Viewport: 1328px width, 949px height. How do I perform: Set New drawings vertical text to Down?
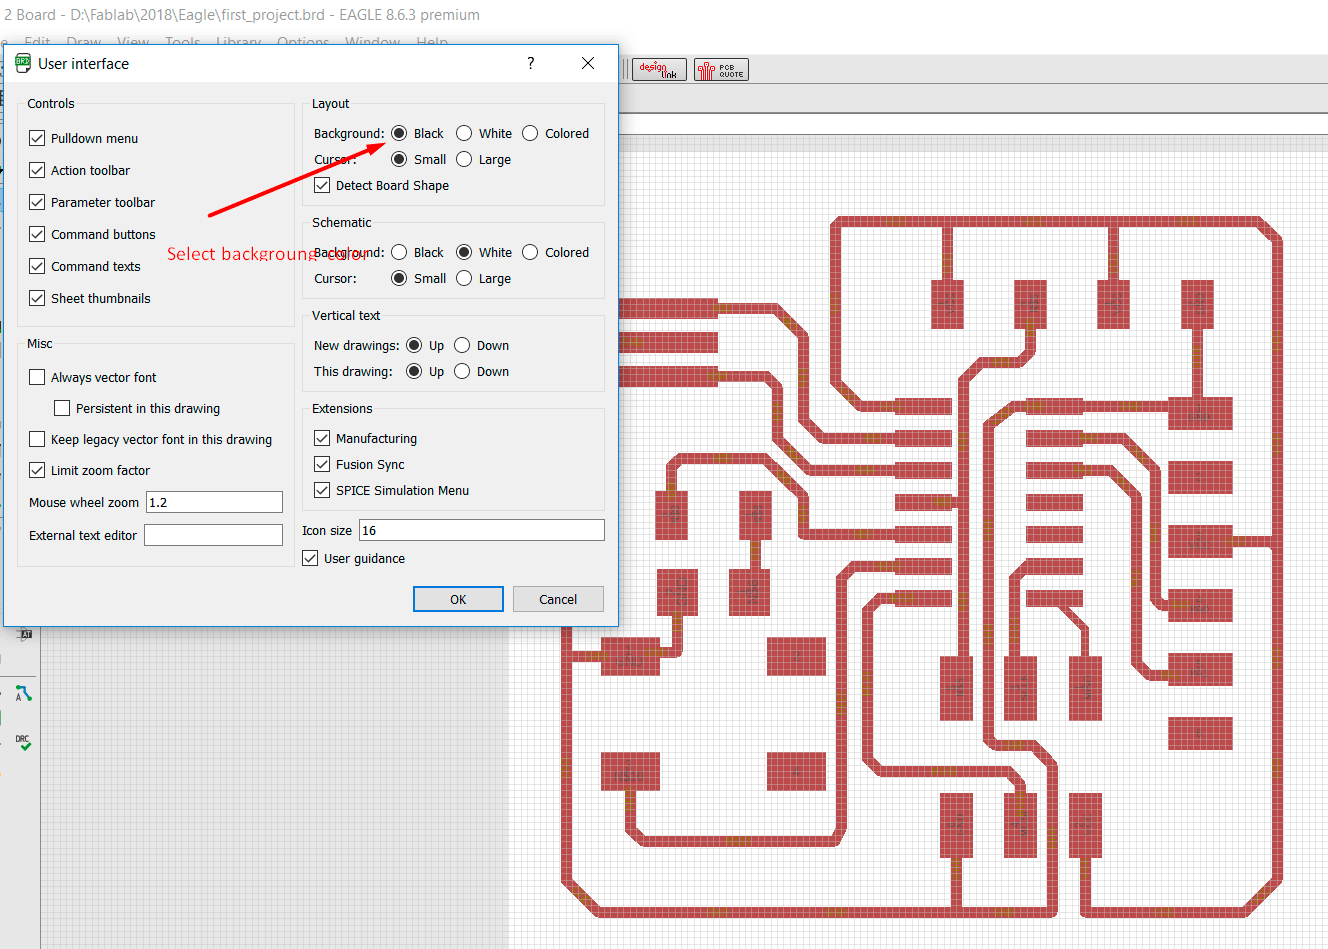[462, 345]
